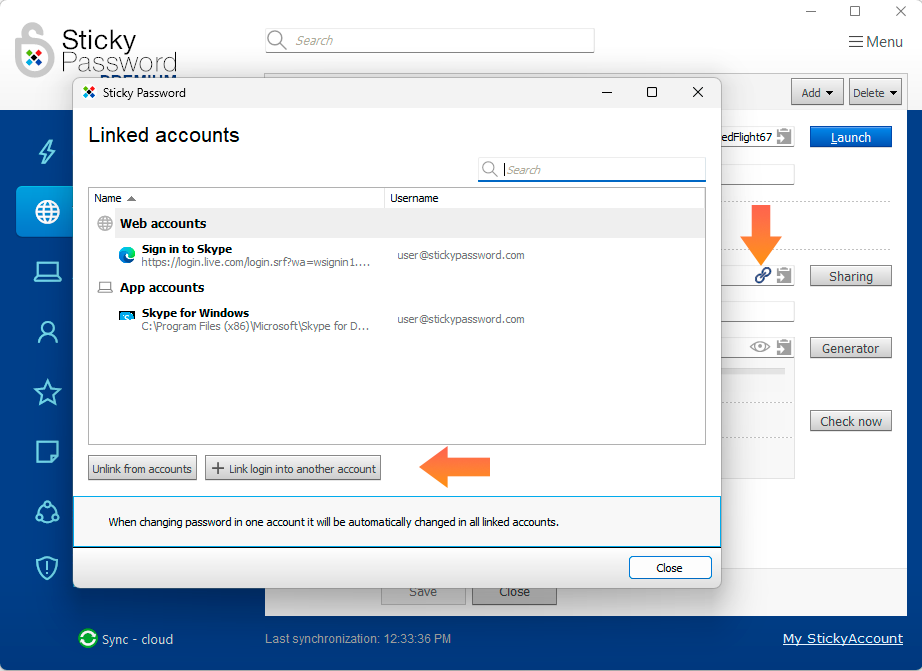Close the Linked accounts dialog via Close button
Viewport: 922px width, 671px height.
click(x=670, y=567)
